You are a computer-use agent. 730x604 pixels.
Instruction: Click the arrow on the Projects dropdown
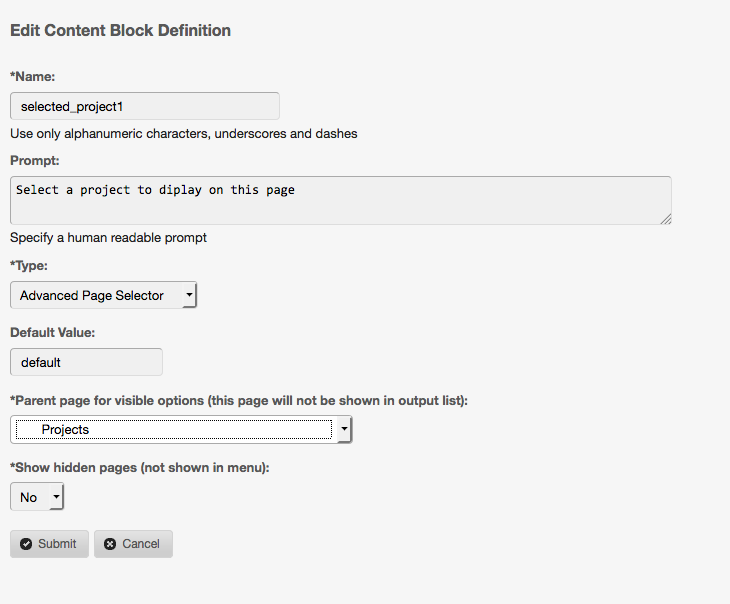(344, 429)
